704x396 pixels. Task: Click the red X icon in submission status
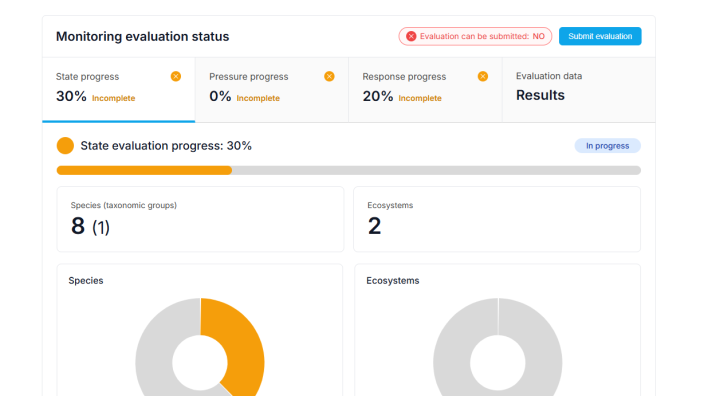(x=411, y=36)
